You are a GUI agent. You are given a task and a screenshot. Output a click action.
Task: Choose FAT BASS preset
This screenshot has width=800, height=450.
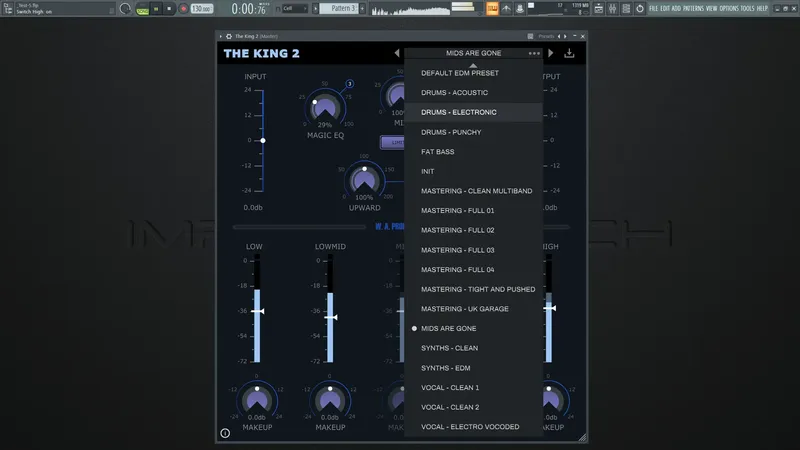[473, 152]
